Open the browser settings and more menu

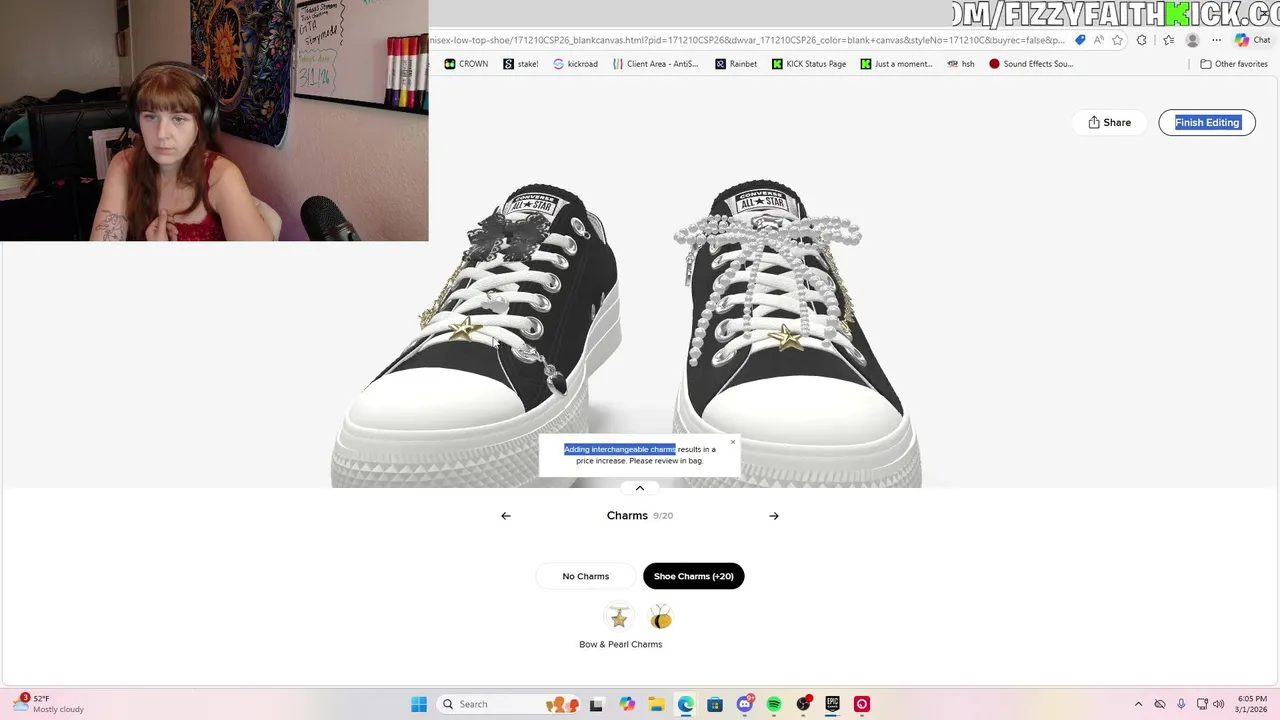pyautogui.click(x=1216, y=40)
